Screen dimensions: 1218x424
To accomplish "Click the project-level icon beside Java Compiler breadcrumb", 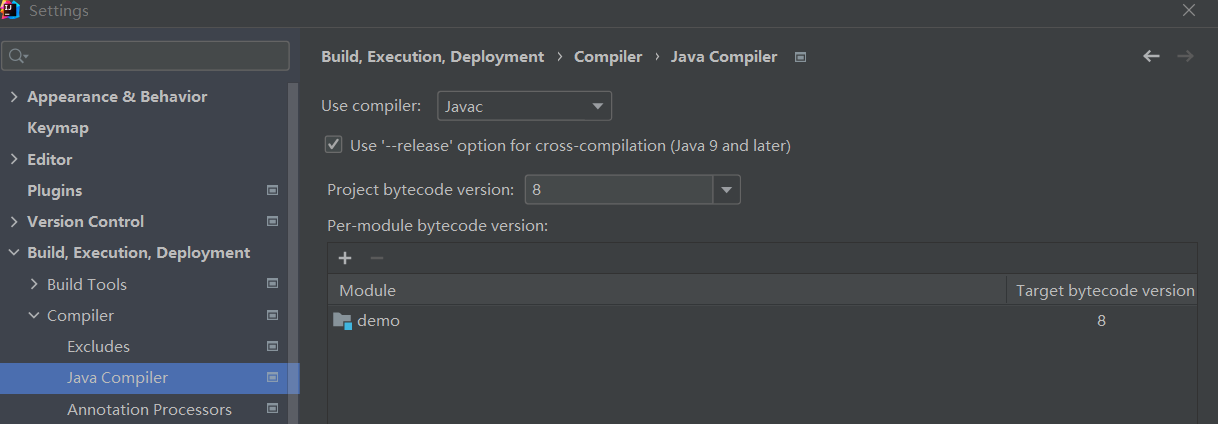I will pos(800,57).
